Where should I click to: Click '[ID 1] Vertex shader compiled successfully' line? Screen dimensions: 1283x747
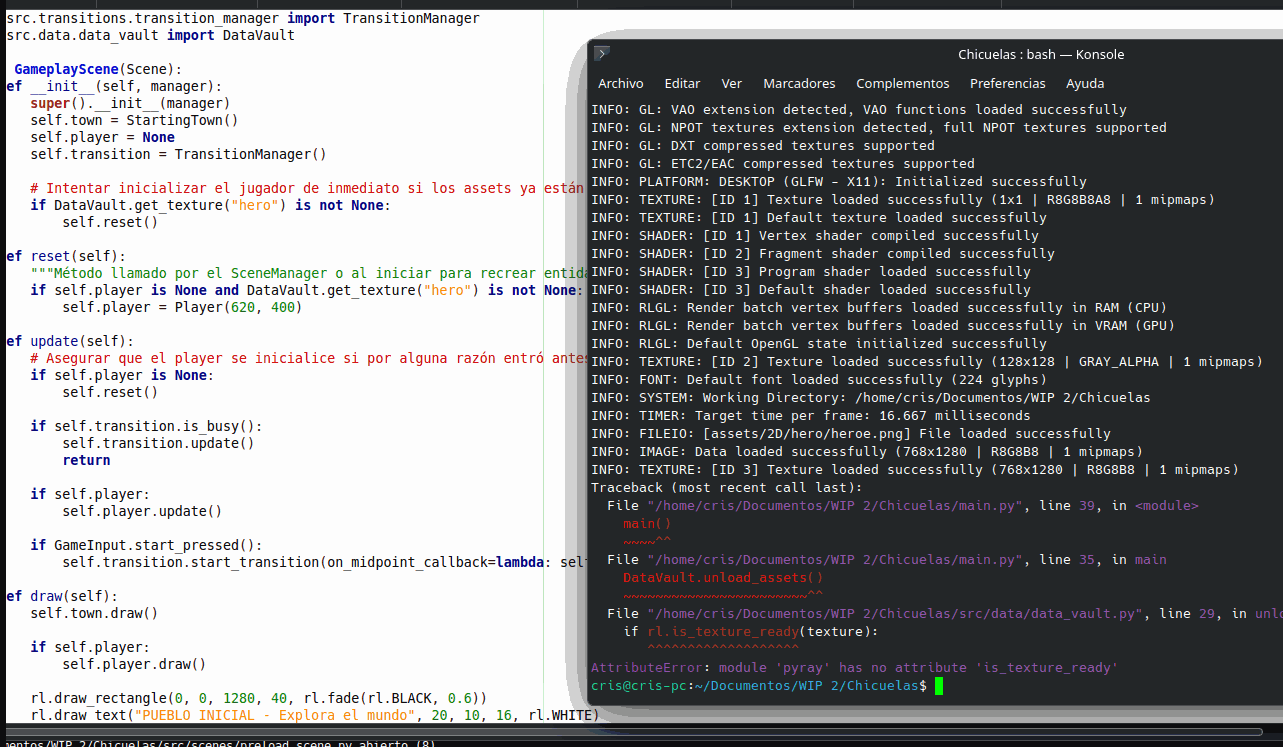coord(815,236)
